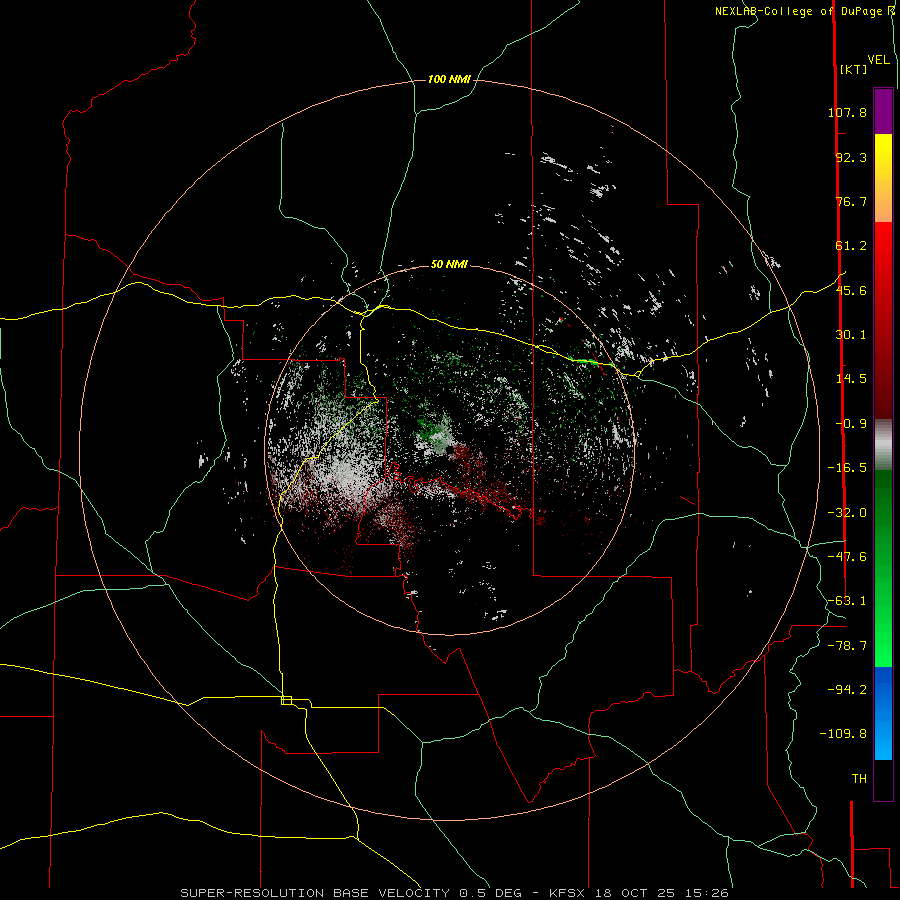Select the 61.2 legend value
Screen dimensions: 900x900
point(851,246)
